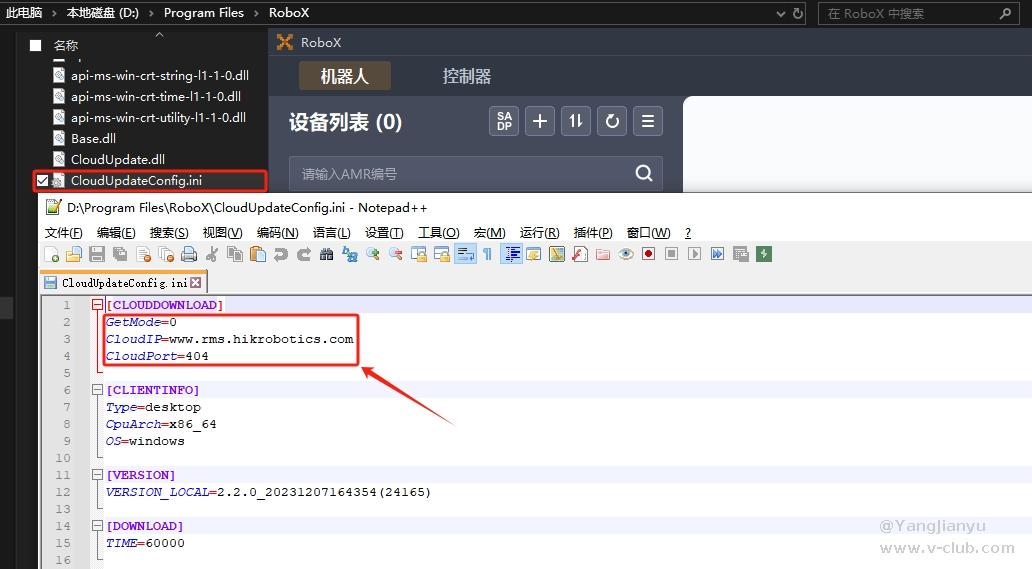1032x569 pixels.
Task: Click the user-defined language dialog icon
Action: [534, 254]
